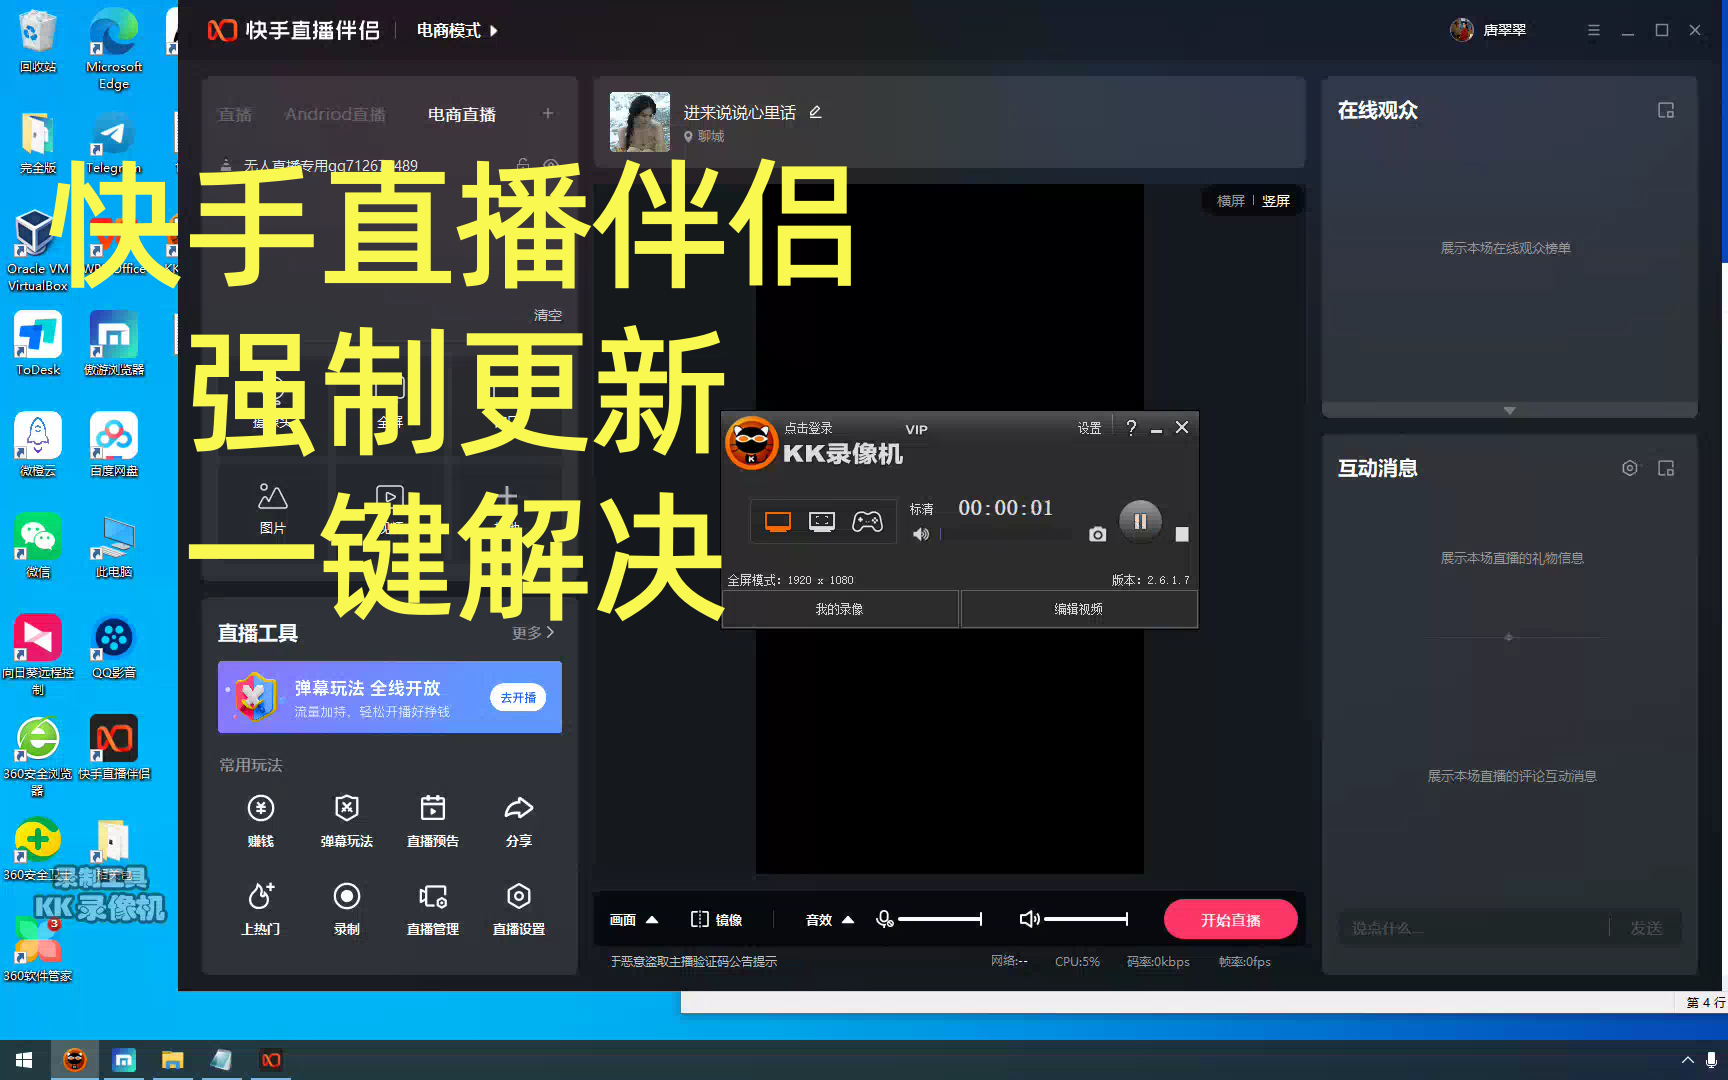Pause the KK录像机 recording
Screen dimensions: 1728x1080
(x=1139, y=521)
